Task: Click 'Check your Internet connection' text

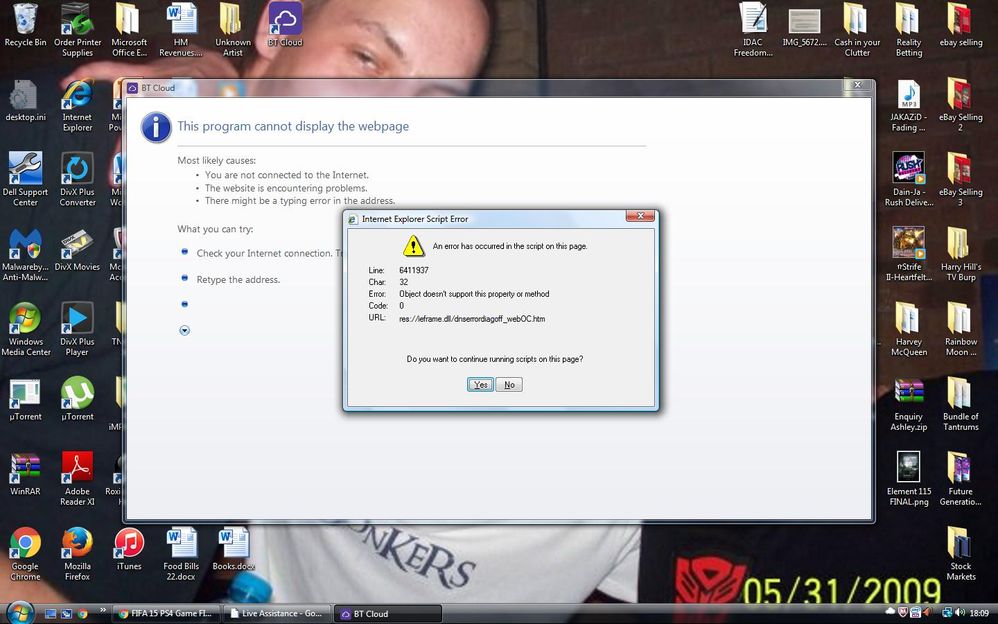Action: (264, 253)
